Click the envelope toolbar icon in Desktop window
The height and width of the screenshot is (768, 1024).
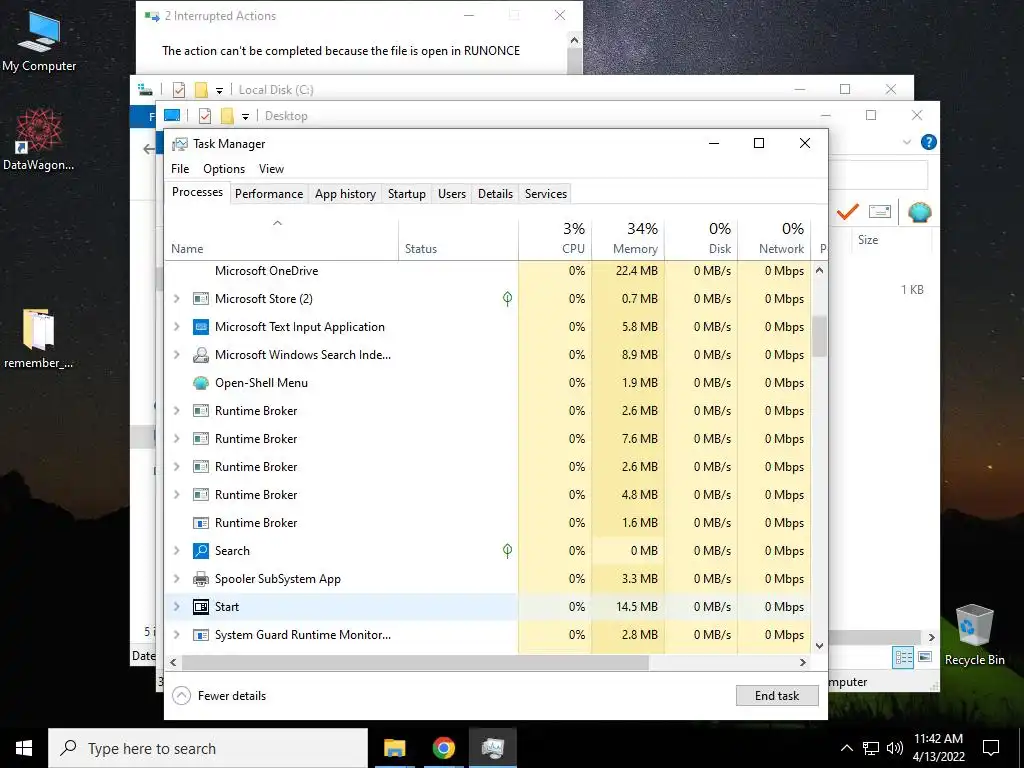(x=880, y=212)
